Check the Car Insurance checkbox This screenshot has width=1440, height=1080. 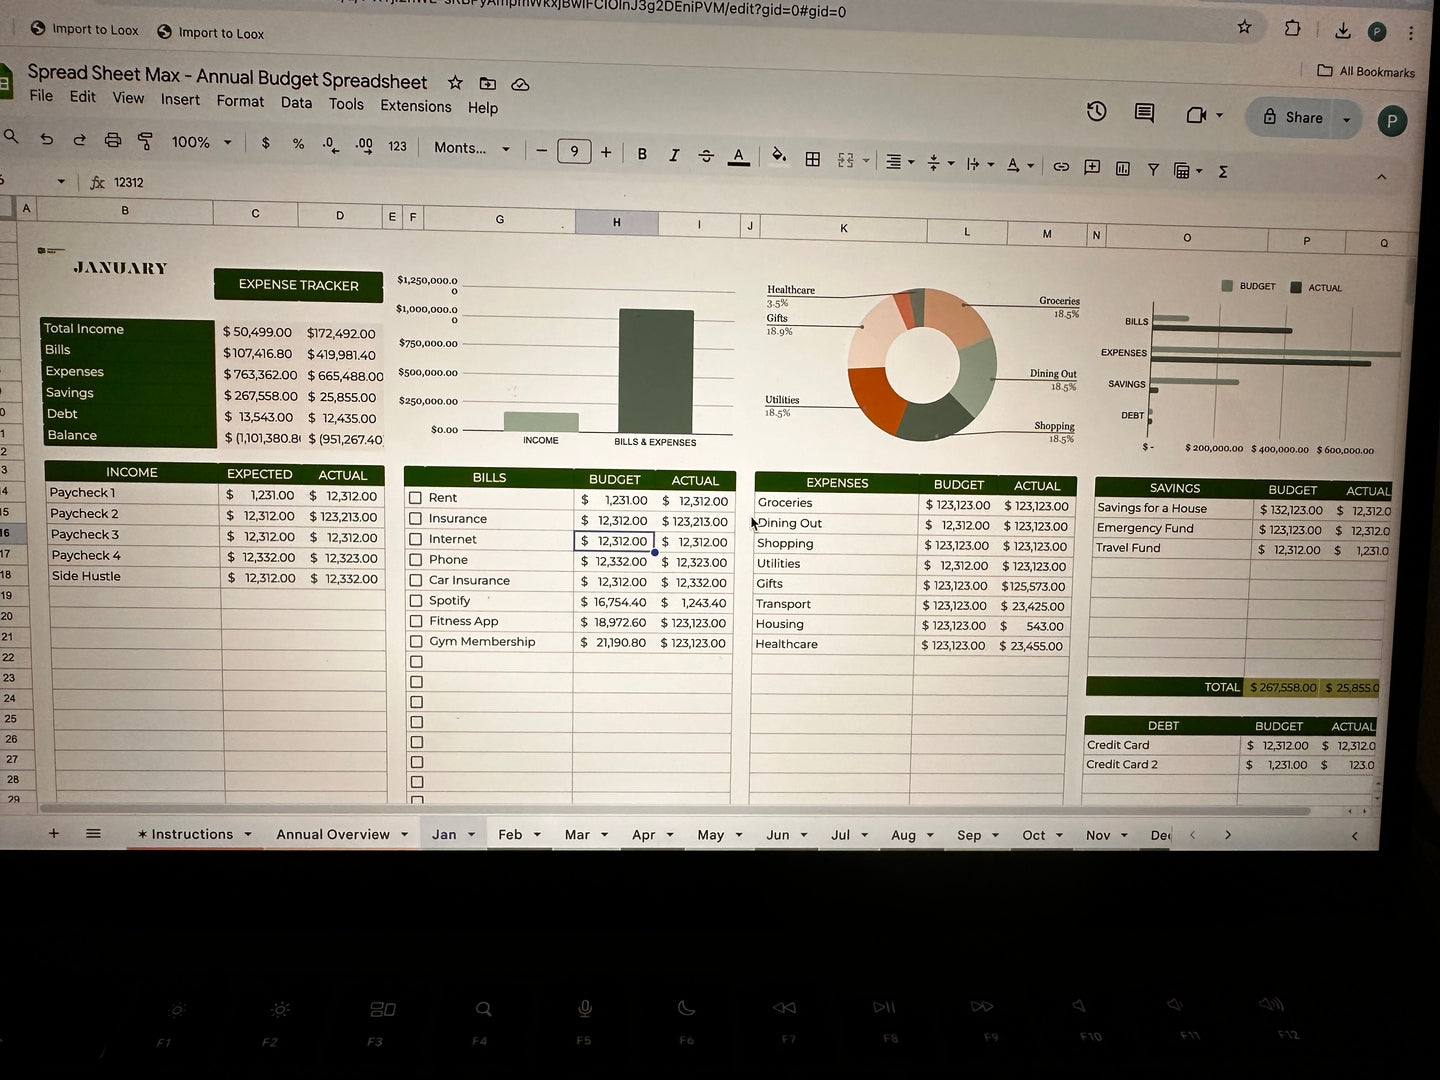coord(415,580)
